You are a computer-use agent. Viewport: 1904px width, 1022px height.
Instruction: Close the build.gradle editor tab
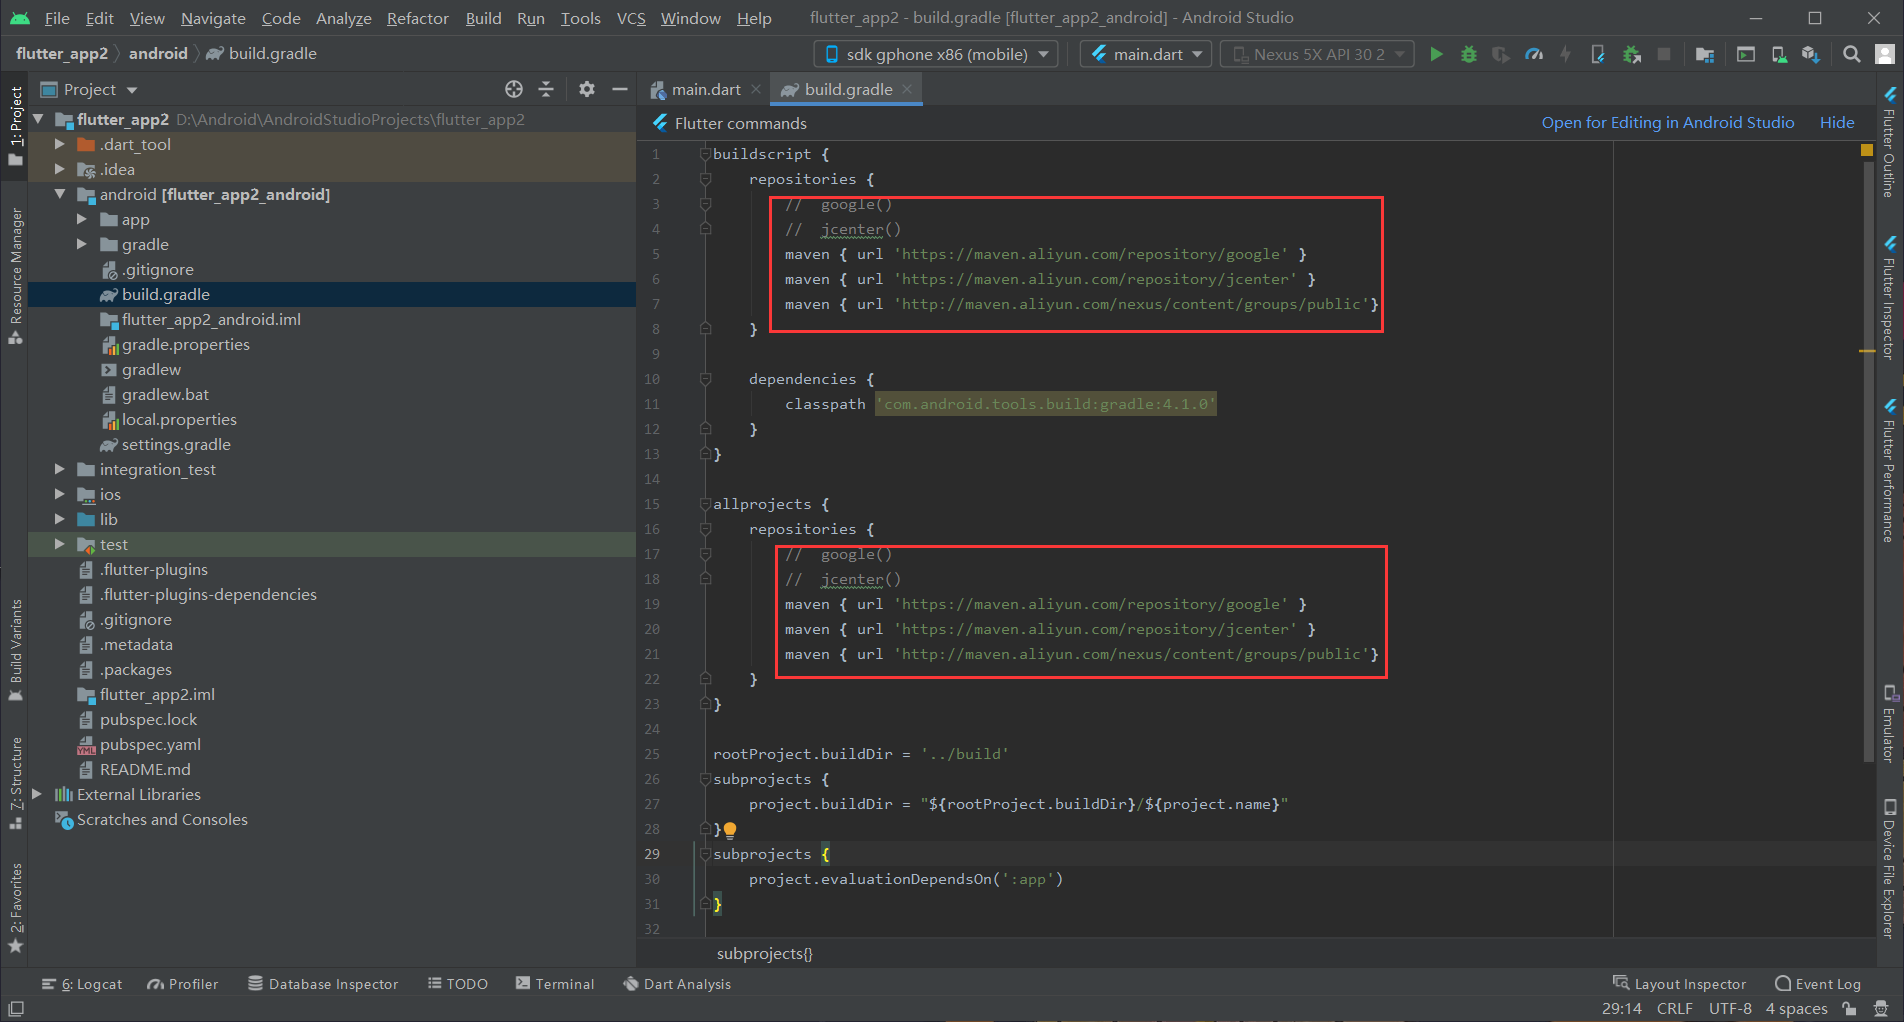tap(907, 89)
